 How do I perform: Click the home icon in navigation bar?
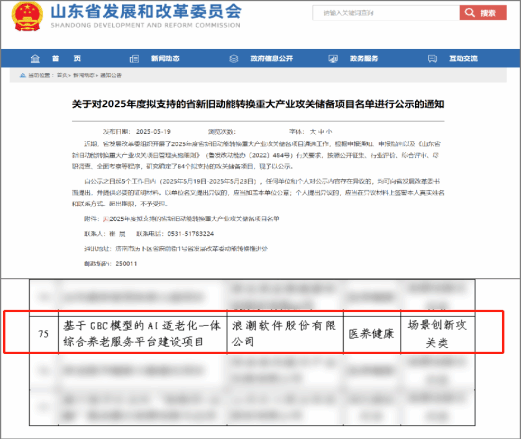[x=35, y=59]
